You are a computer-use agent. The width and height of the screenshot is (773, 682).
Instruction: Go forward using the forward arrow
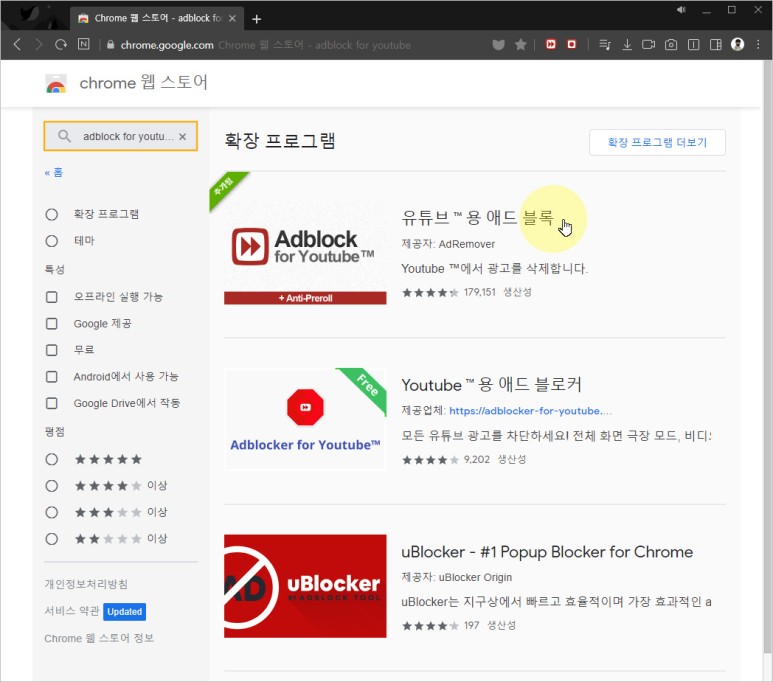pyautogui.click(x=39, y=45)
